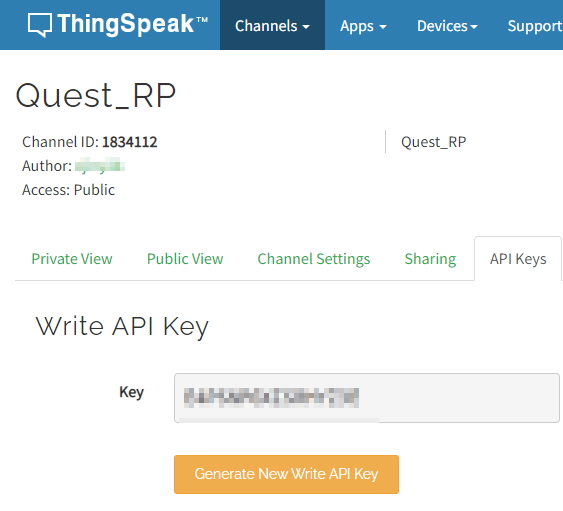Select the API Keys tab
This screenshot has height=511, width=563.
click(518, 259)
